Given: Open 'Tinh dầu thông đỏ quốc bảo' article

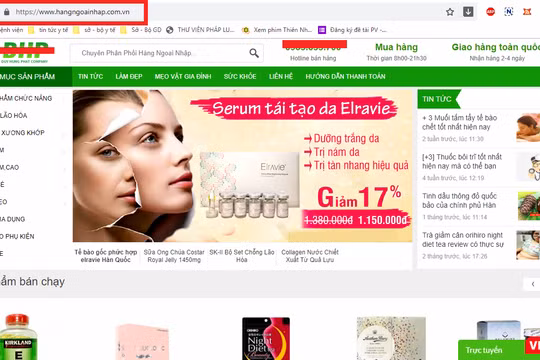Looking at the screenshot, I should pos(460,200).
